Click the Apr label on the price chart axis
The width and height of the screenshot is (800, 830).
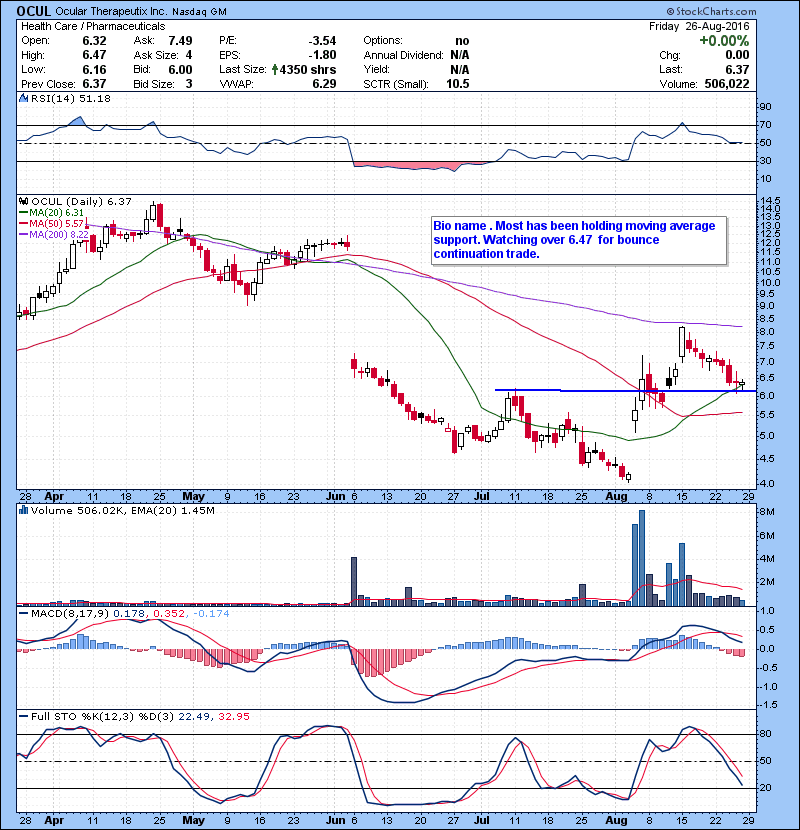pos(54,497)
